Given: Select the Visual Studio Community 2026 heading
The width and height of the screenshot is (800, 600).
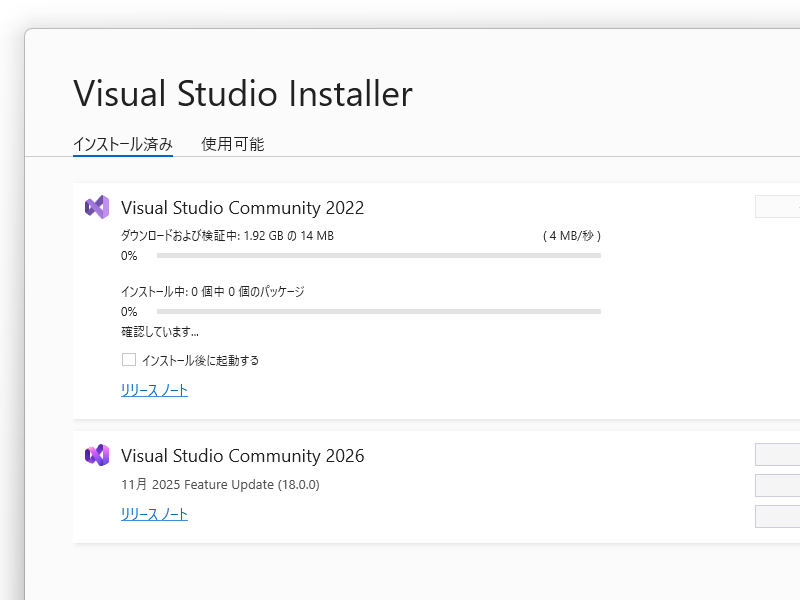Looking at the screenshot, I should [241, 455].
